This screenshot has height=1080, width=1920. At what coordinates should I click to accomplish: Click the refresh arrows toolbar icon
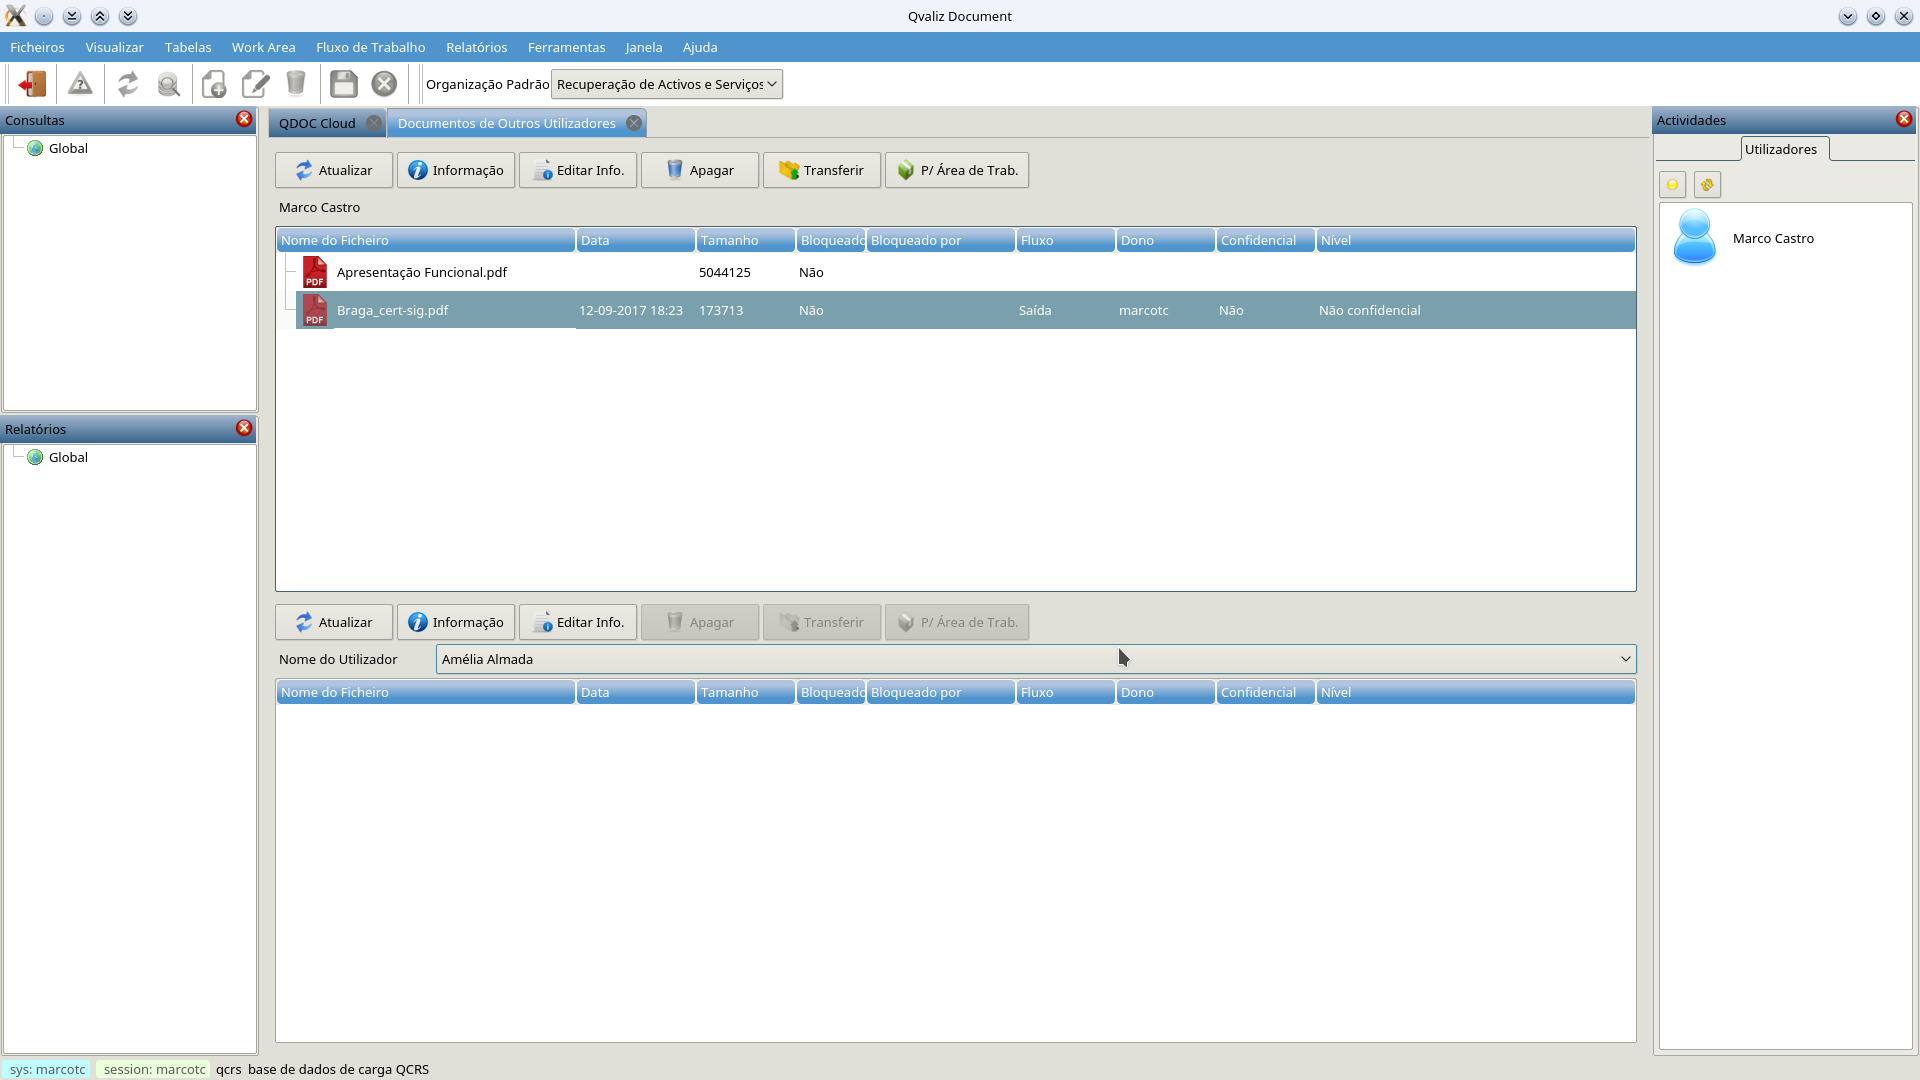[x=128, y=84]
